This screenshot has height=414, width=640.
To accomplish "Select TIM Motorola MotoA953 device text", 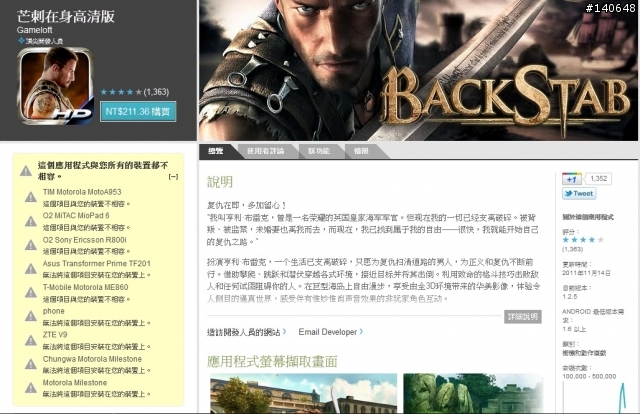I will pos(82,192).
